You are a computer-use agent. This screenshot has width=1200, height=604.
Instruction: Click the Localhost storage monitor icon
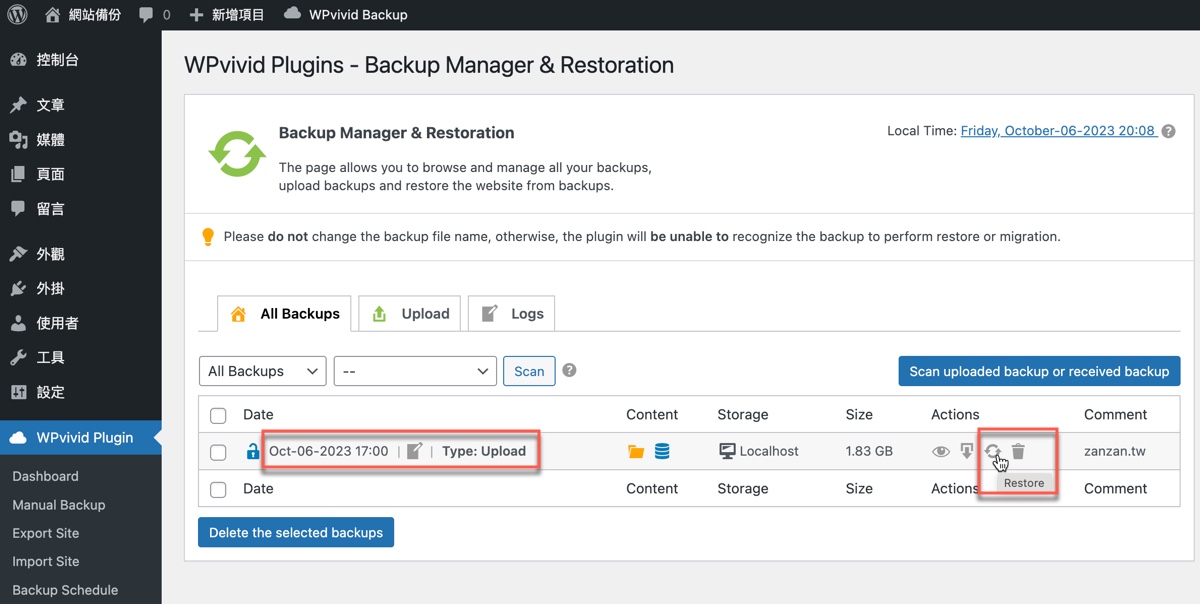727,452
